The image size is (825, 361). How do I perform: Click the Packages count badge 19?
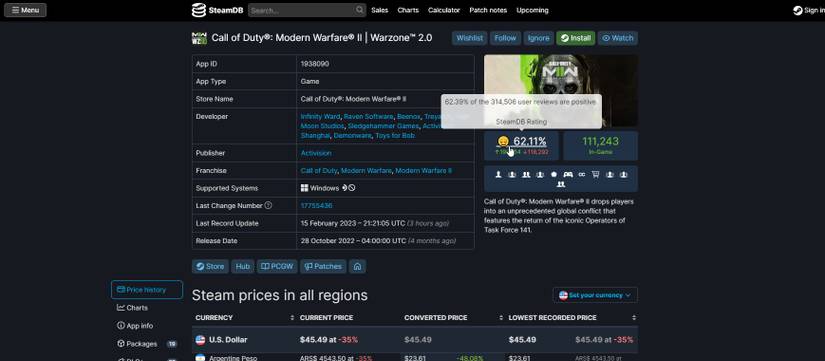tap(172, 344)
